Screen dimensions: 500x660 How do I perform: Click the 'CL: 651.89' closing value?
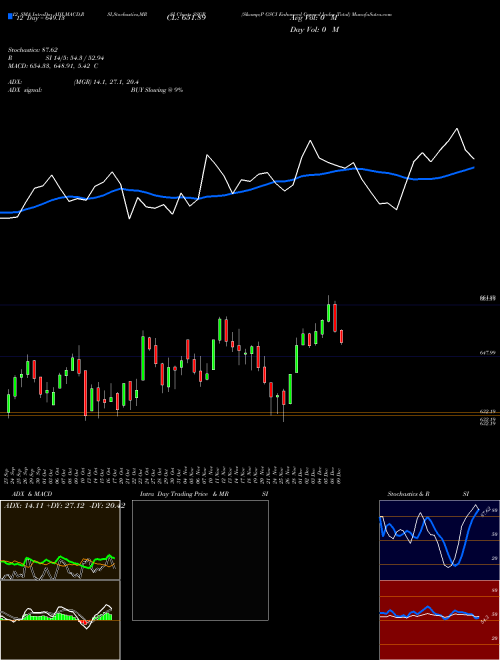click(x=187, y=18)
